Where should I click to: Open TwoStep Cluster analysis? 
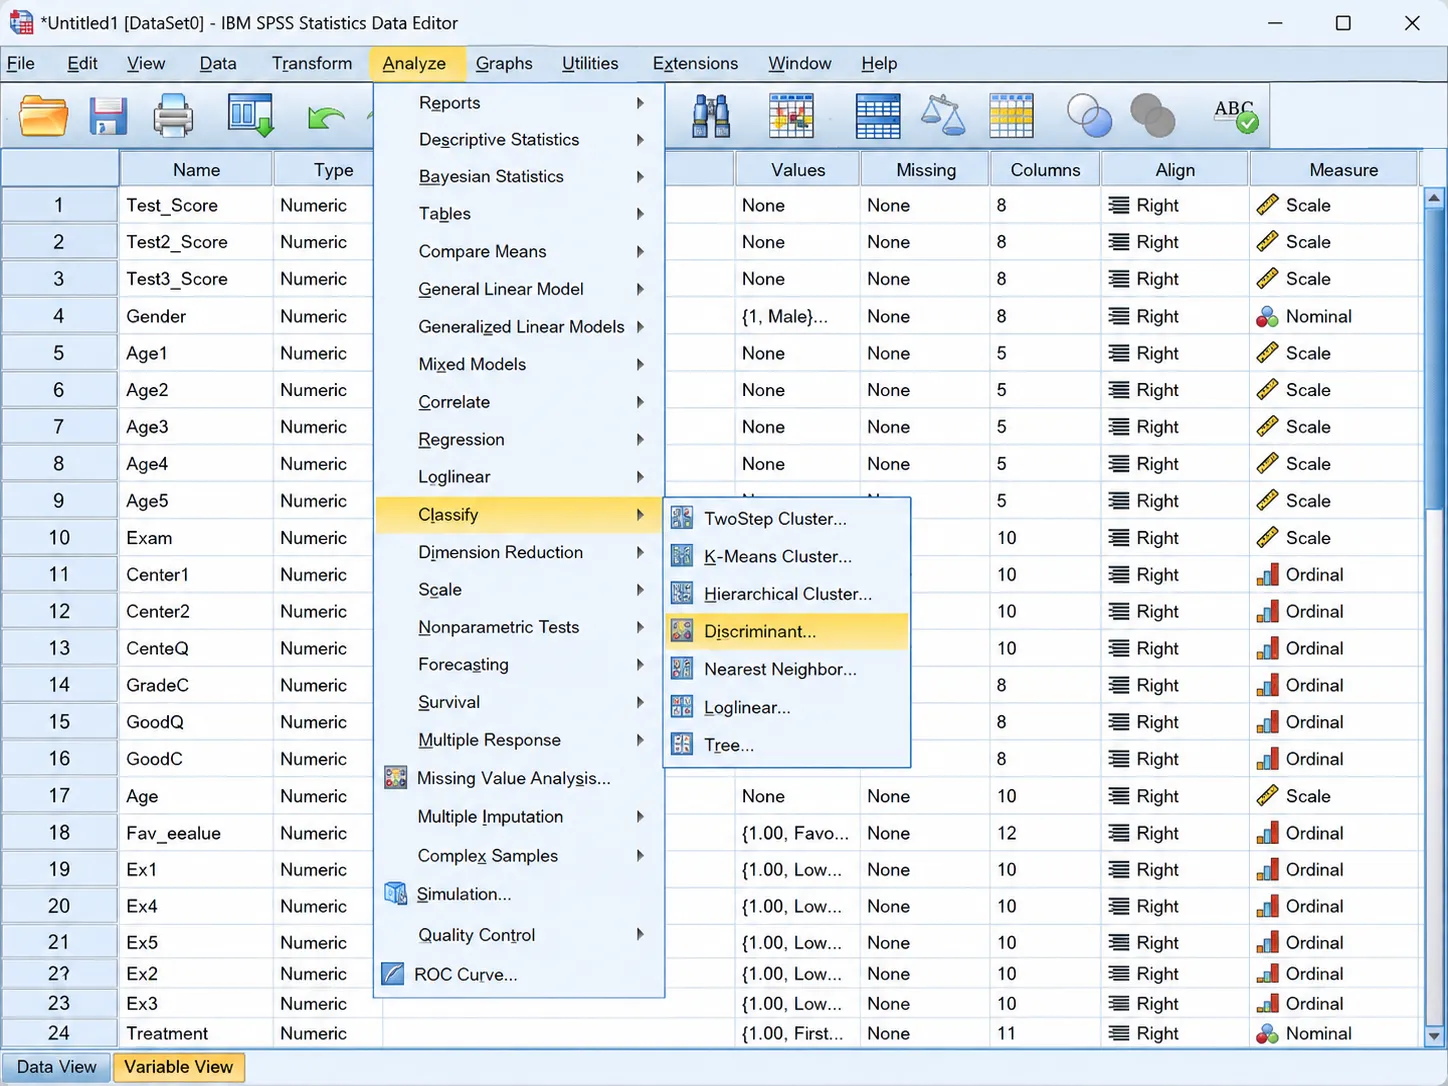(x=786, y=519)
